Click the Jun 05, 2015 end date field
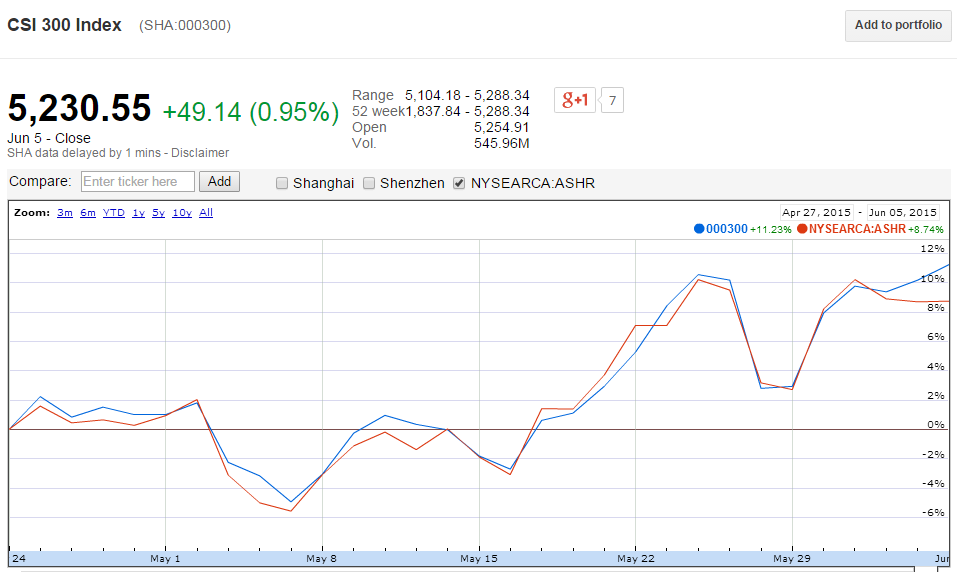Screen dimensions: 957x572 pos(902,212)
